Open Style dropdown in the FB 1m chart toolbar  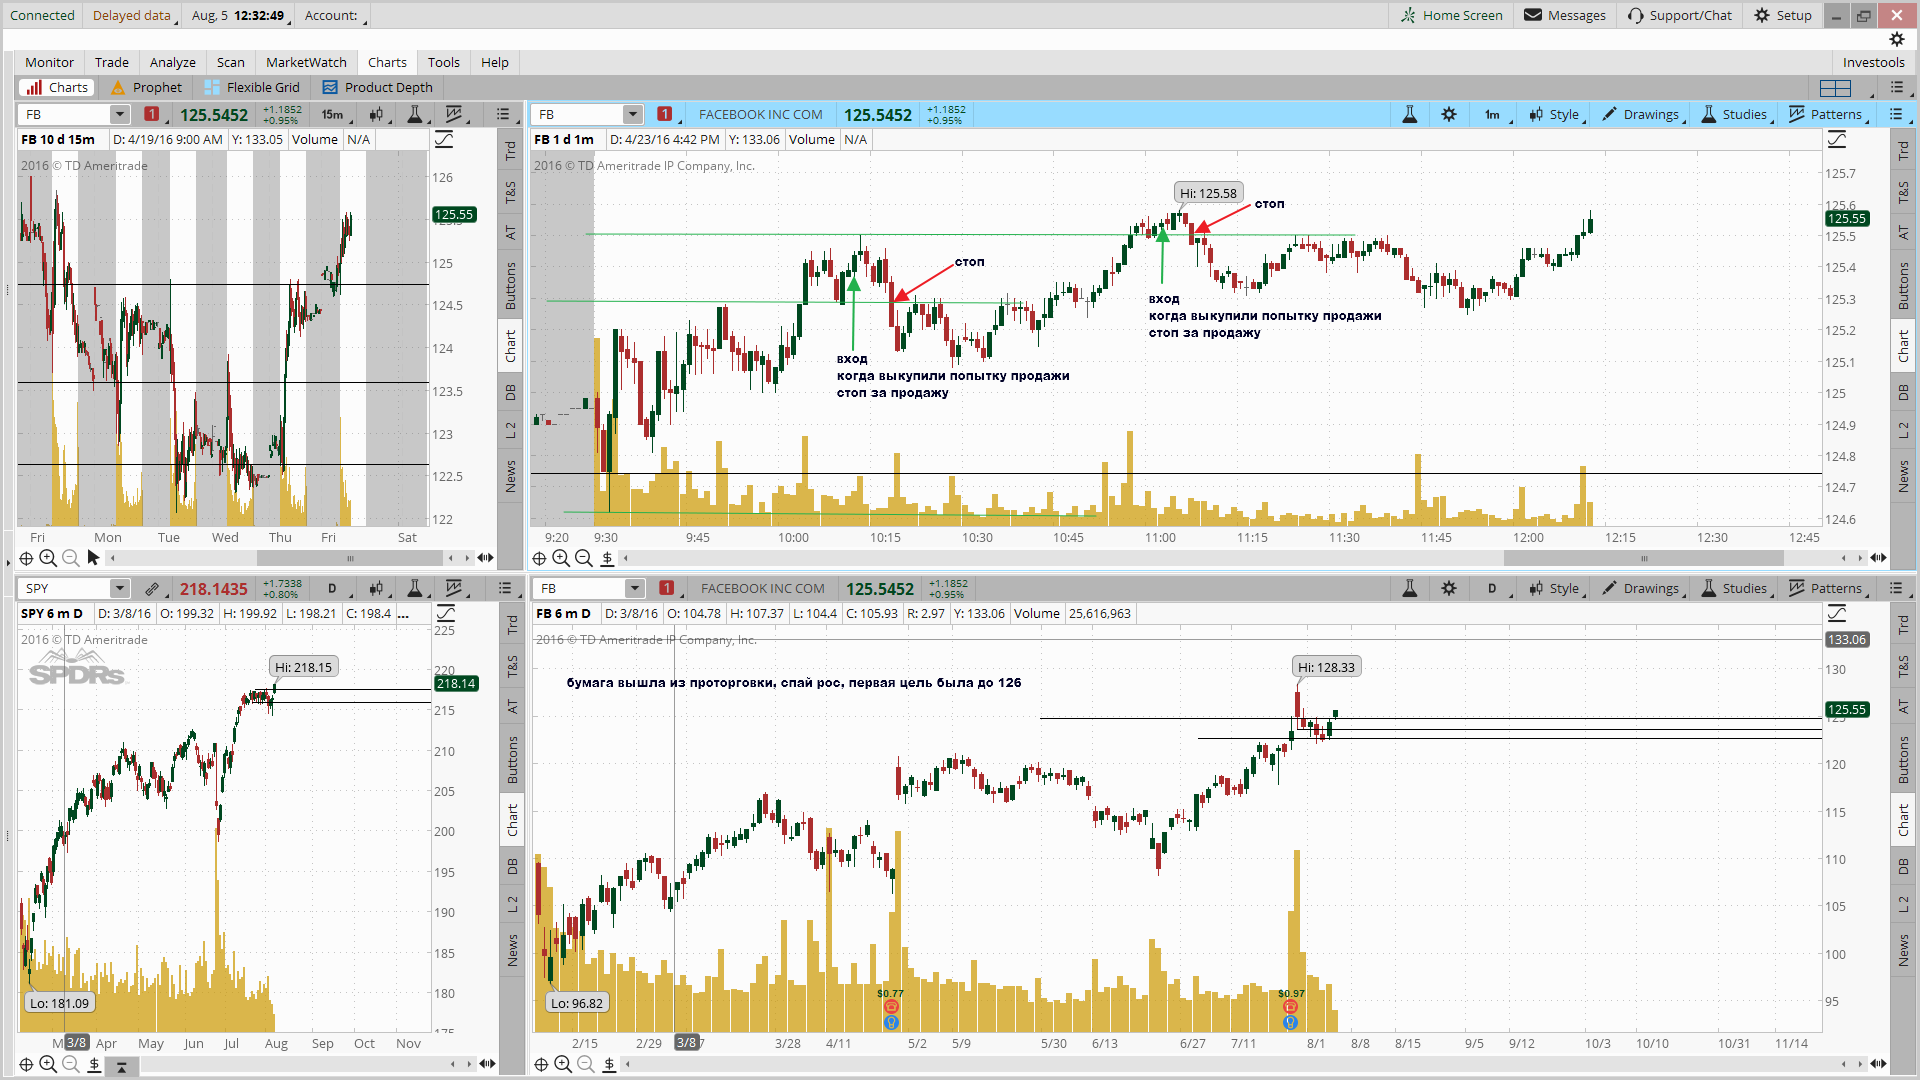(x=1556, y=114)
